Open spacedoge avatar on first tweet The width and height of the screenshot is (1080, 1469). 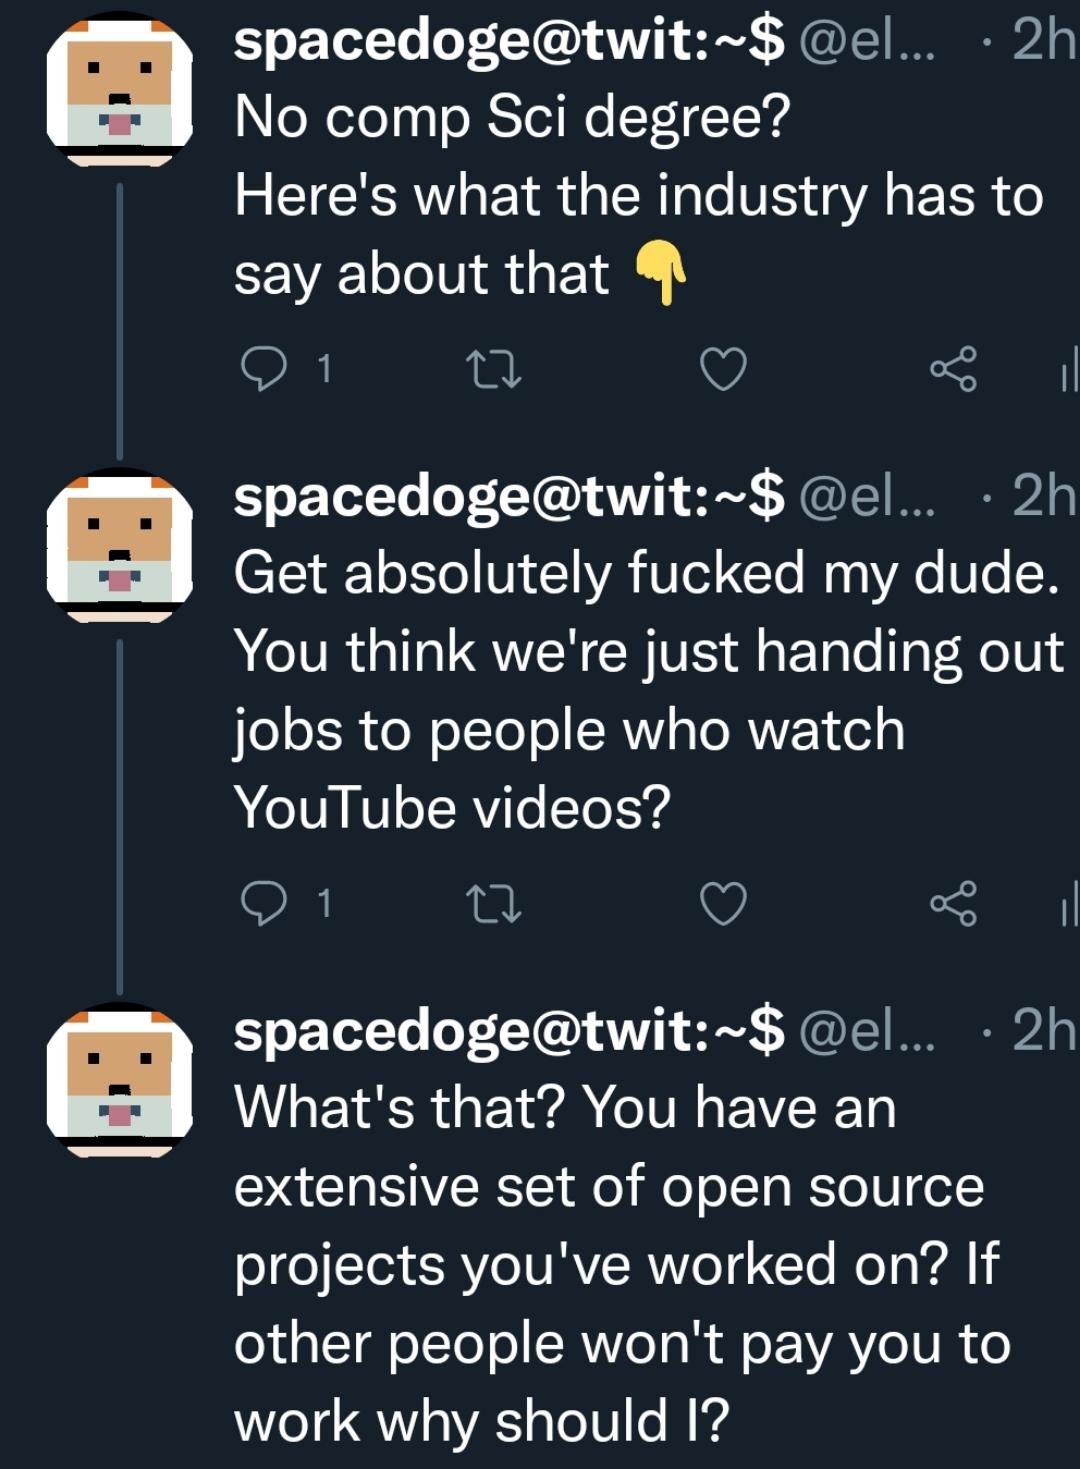120,90
